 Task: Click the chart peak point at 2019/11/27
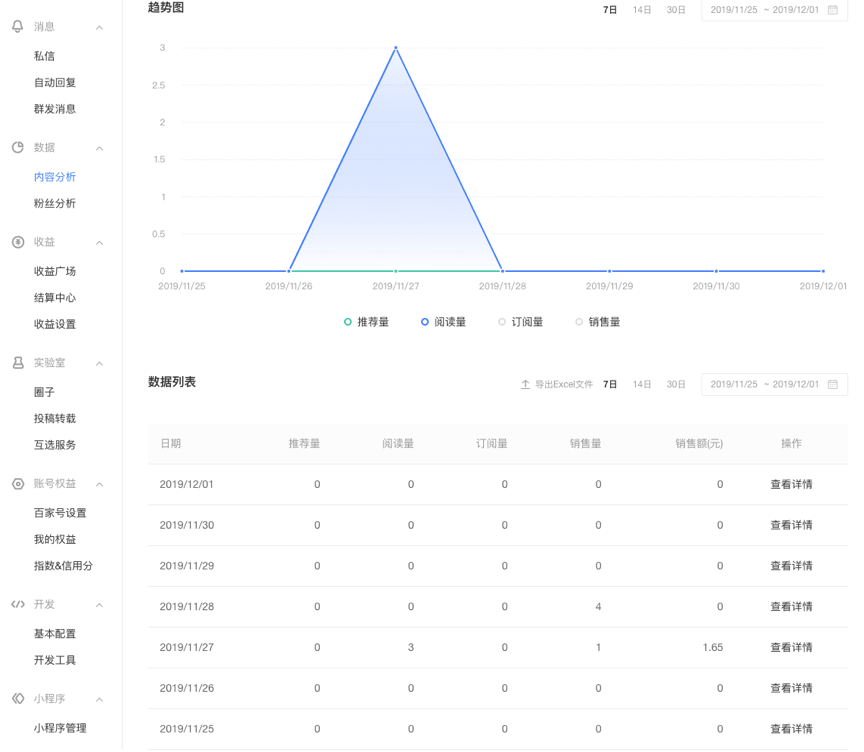point(396,48)
